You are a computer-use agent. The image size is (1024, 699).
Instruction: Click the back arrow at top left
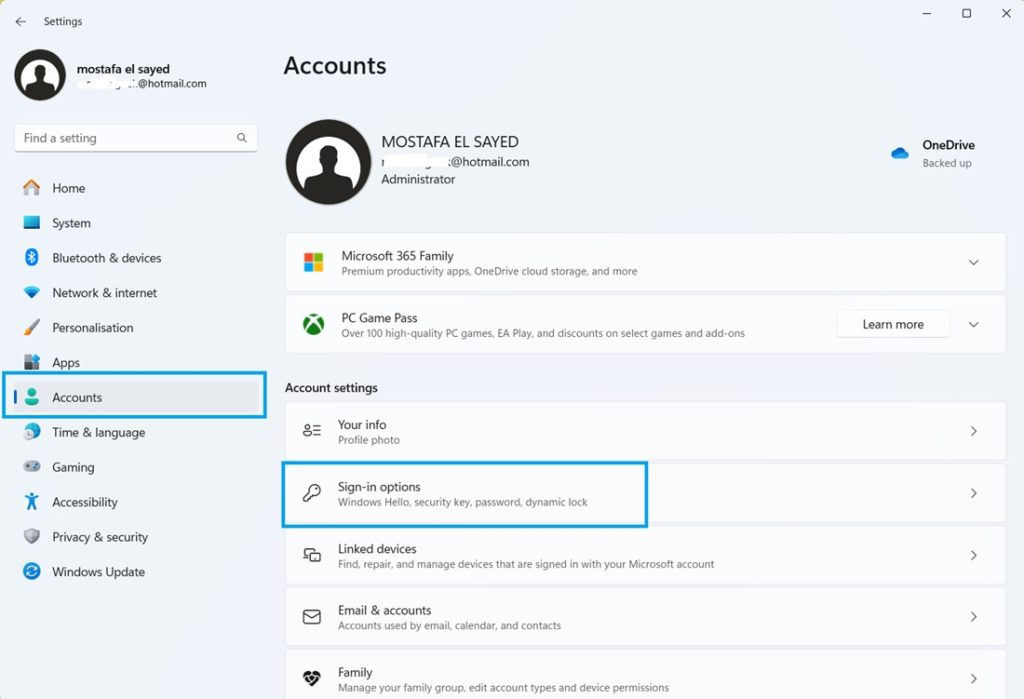pyautogui.click(x=19, y=20)
